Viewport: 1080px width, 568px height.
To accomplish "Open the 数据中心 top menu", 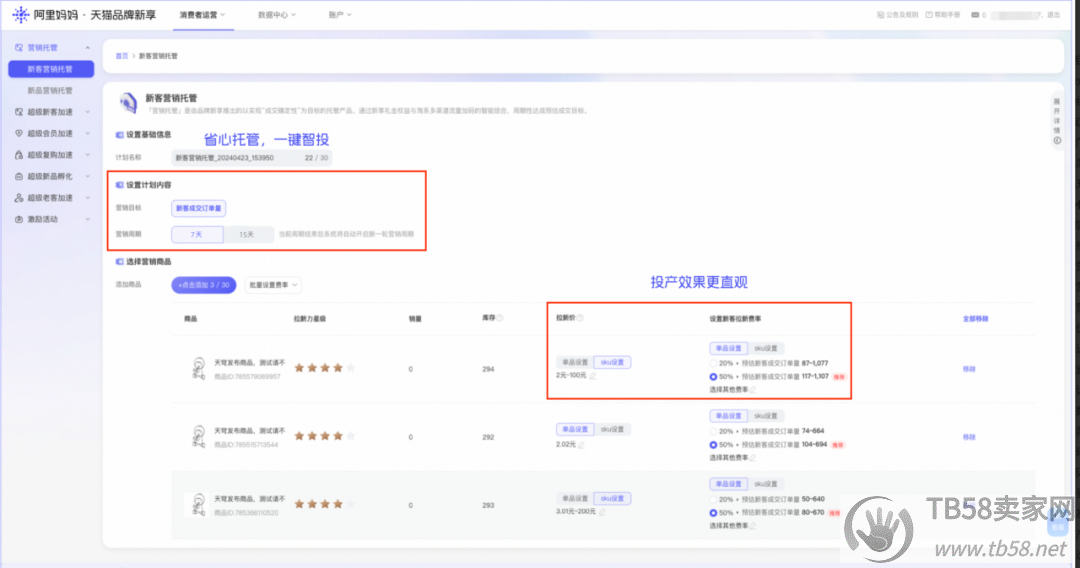I will point(277,14).
